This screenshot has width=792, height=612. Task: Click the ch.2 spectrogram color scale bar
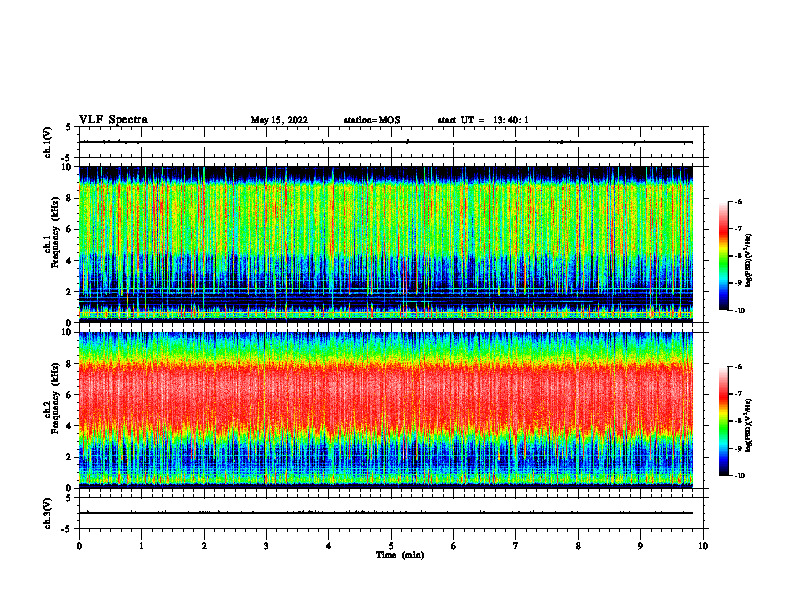(723, 421)
